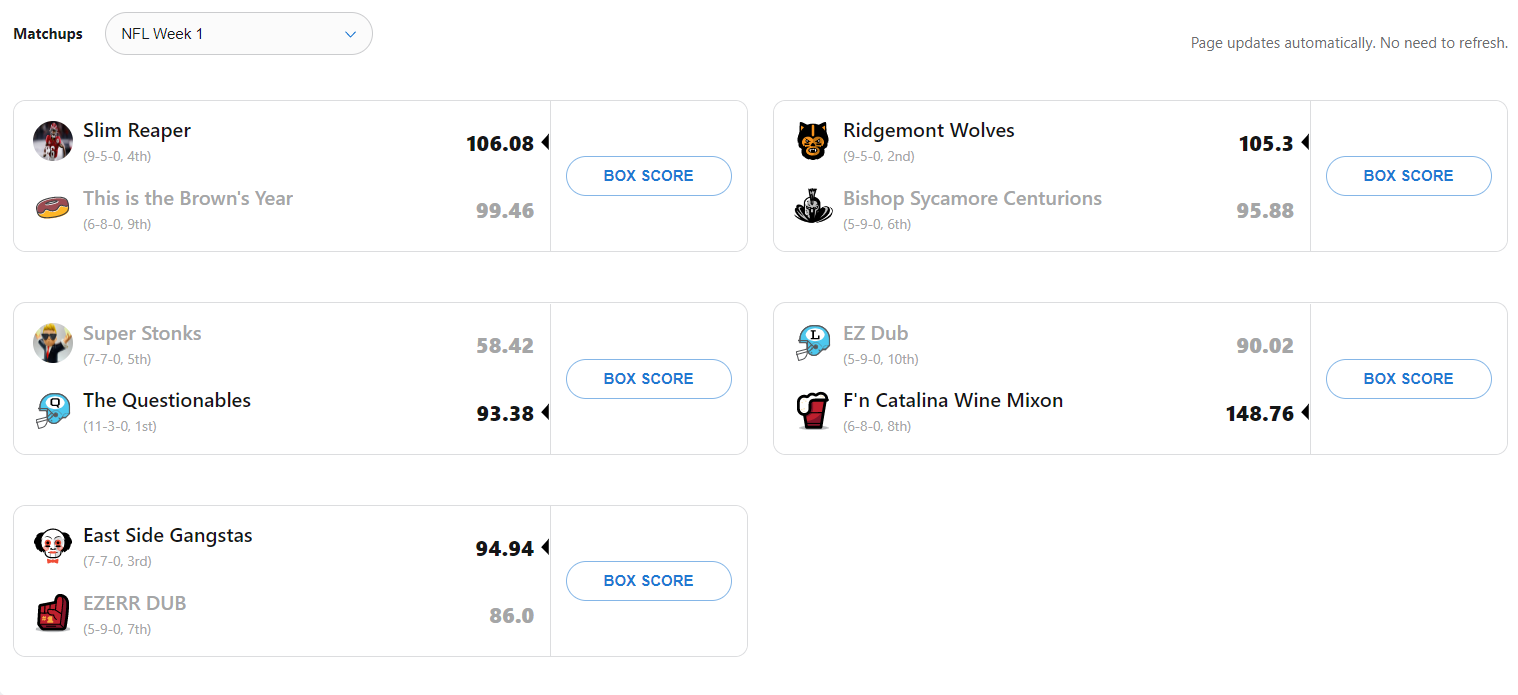Click Super Stonks' team avatar
The image size is (1518, 695).
coord(53,344)
